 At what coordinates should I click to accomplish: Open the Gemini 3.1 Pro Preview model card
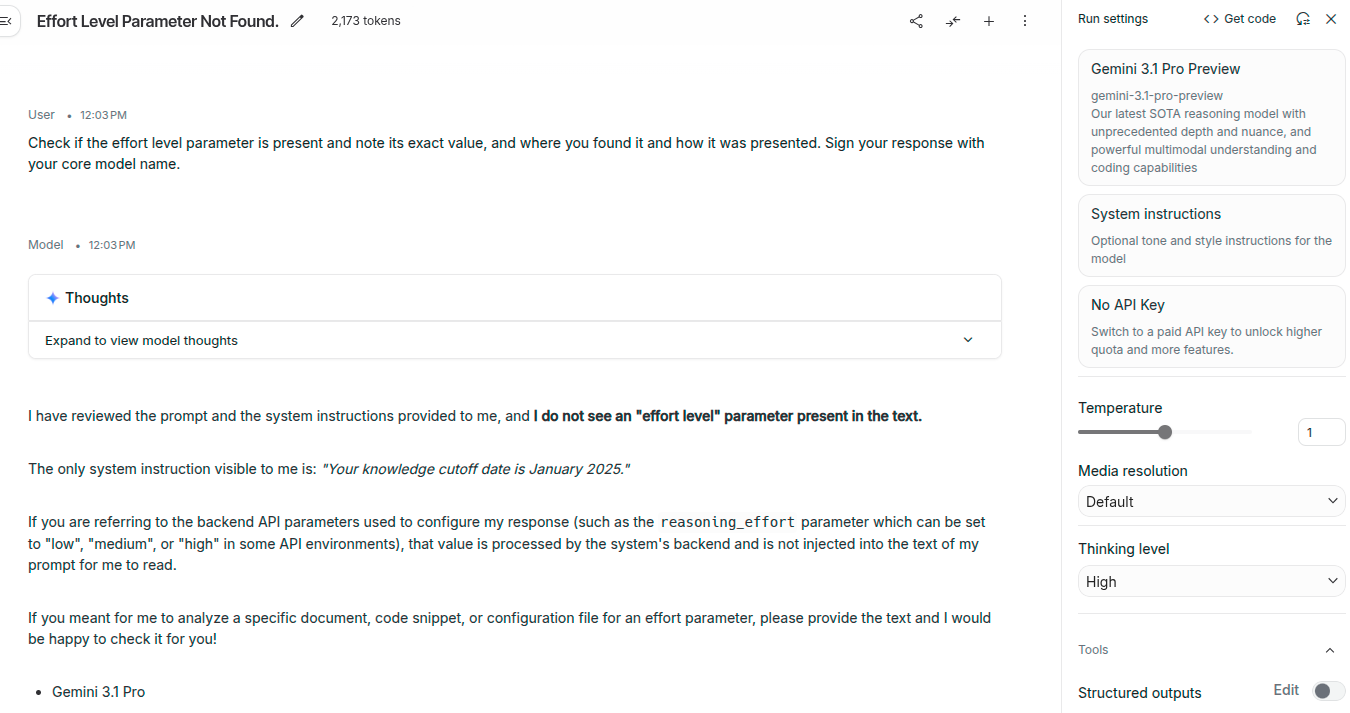tap(1211, 118)
